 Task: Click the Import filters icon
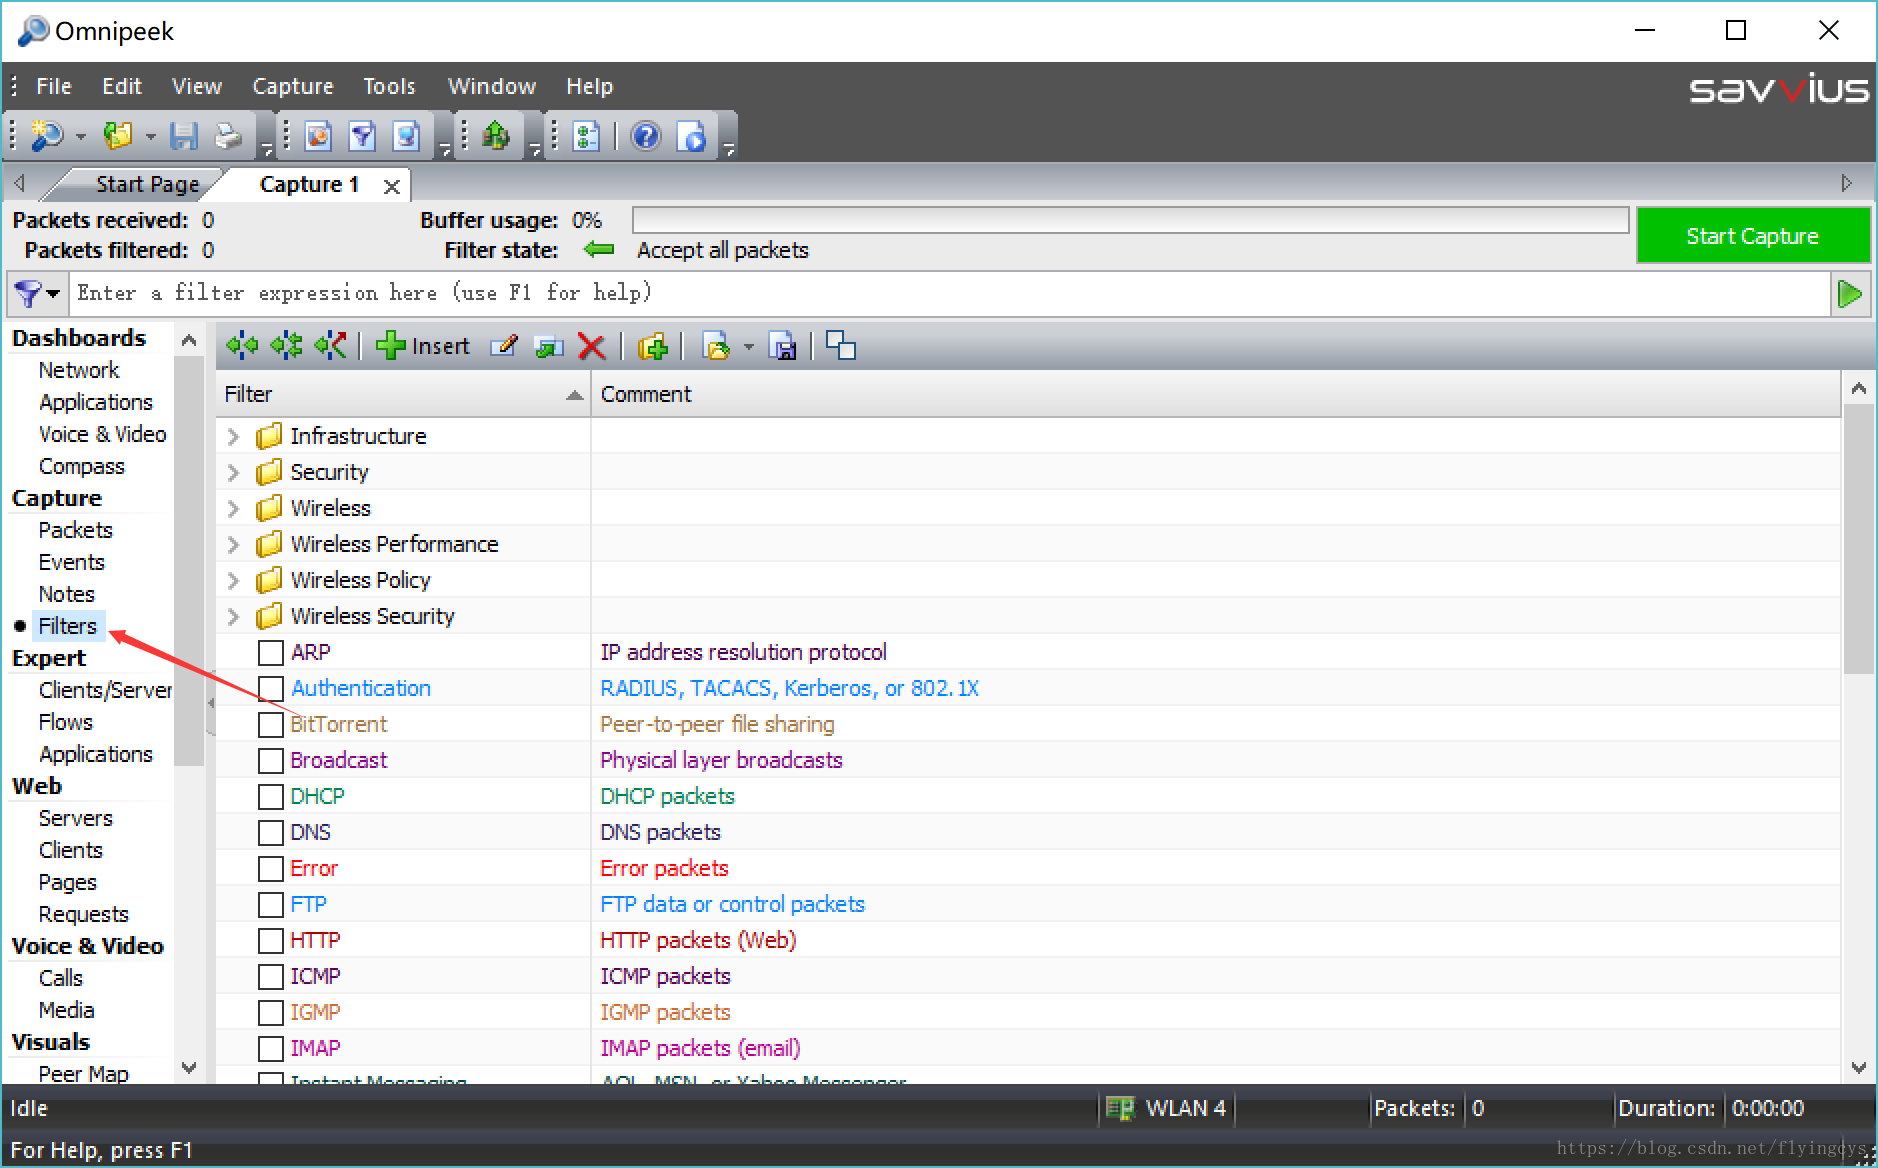click(717, 346)
